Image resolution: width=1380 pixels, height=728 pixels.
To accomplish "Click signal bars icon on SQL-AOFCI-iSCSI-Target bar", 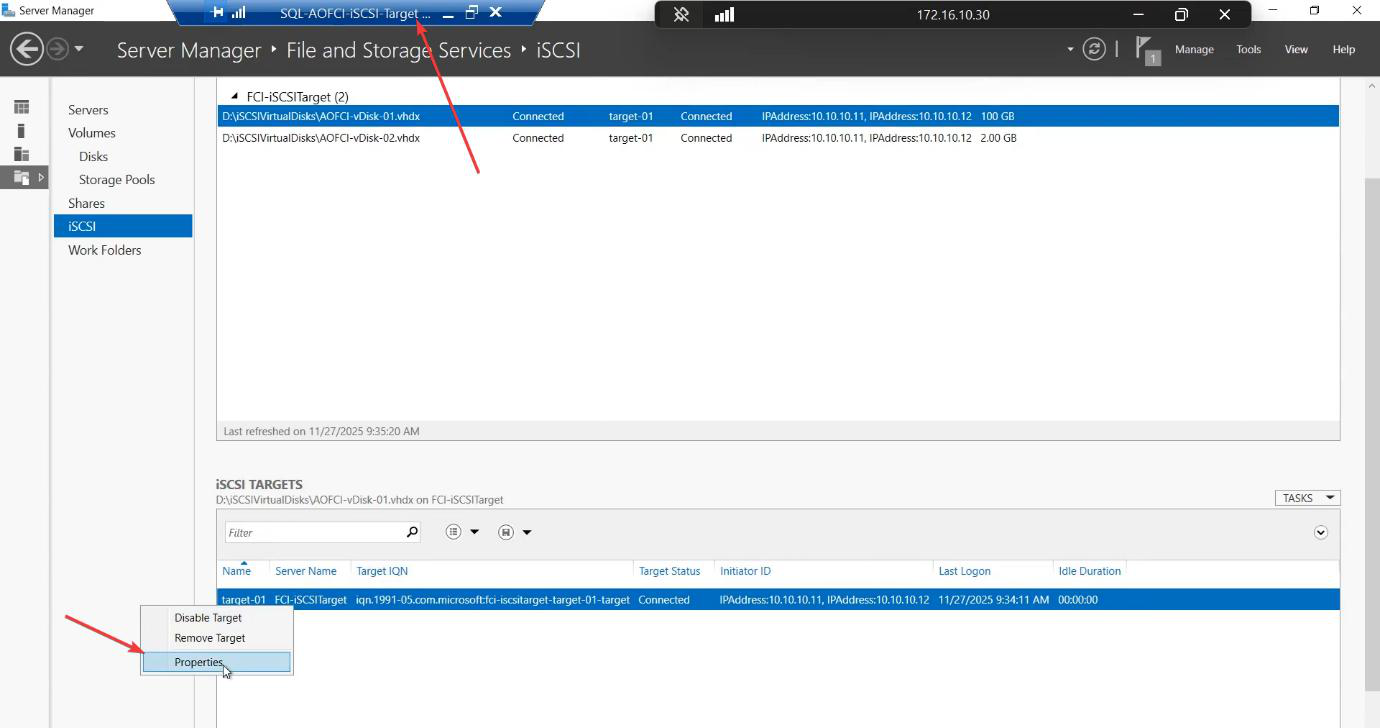I will coord(238,13).
